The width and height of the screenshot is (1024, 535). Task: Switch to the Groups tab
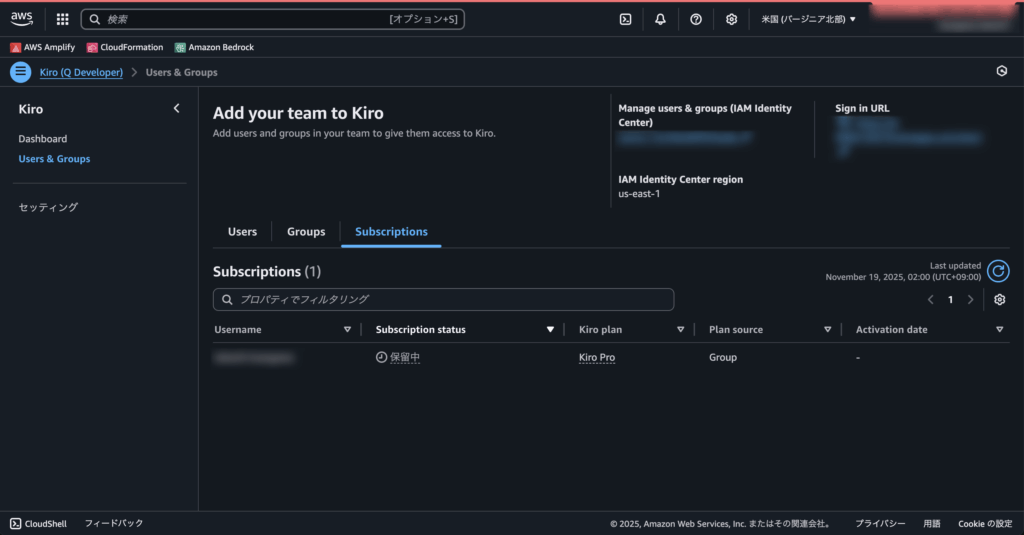click(x=306, y=232)
